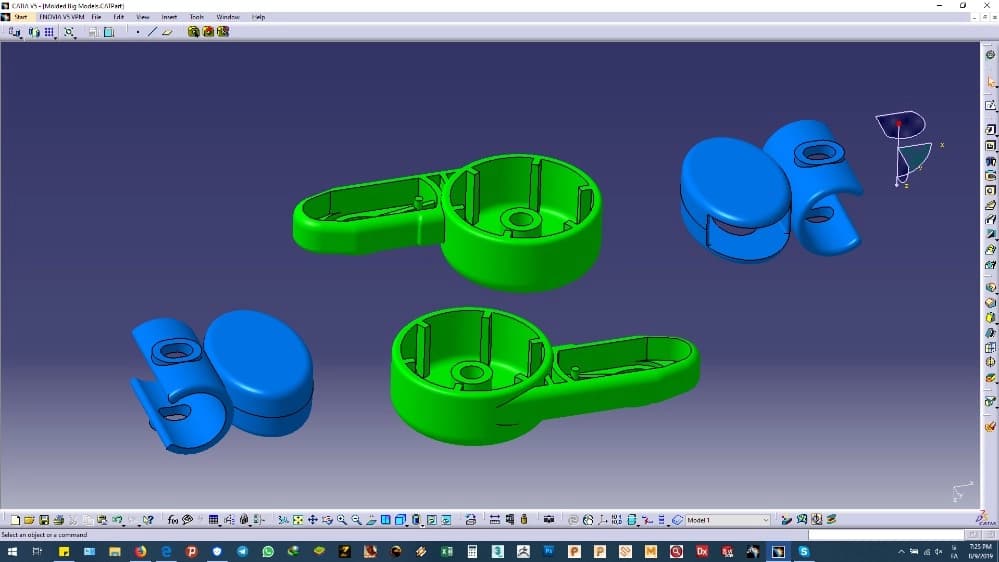Open the Window menu
Viewport: 999px width, 562px height.
(x=227, y=17)
